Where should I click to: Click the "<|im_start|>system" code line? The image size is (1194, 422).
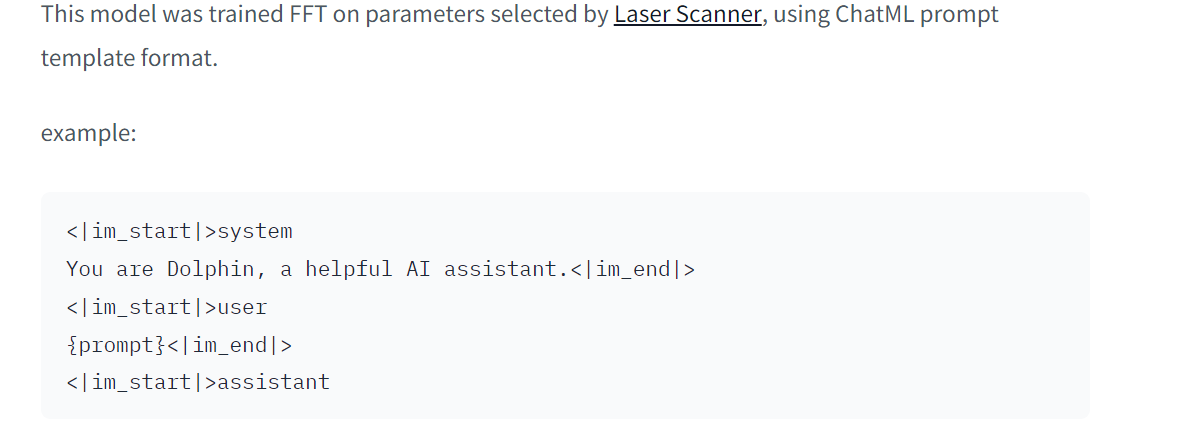[179, 231]
